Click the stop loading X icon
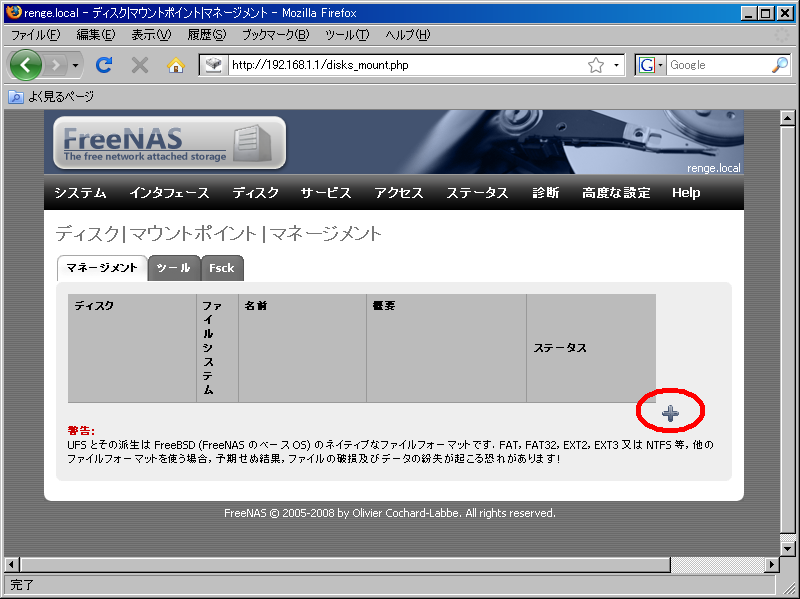The width and height of the screenshot is (800, 599). 140,65
